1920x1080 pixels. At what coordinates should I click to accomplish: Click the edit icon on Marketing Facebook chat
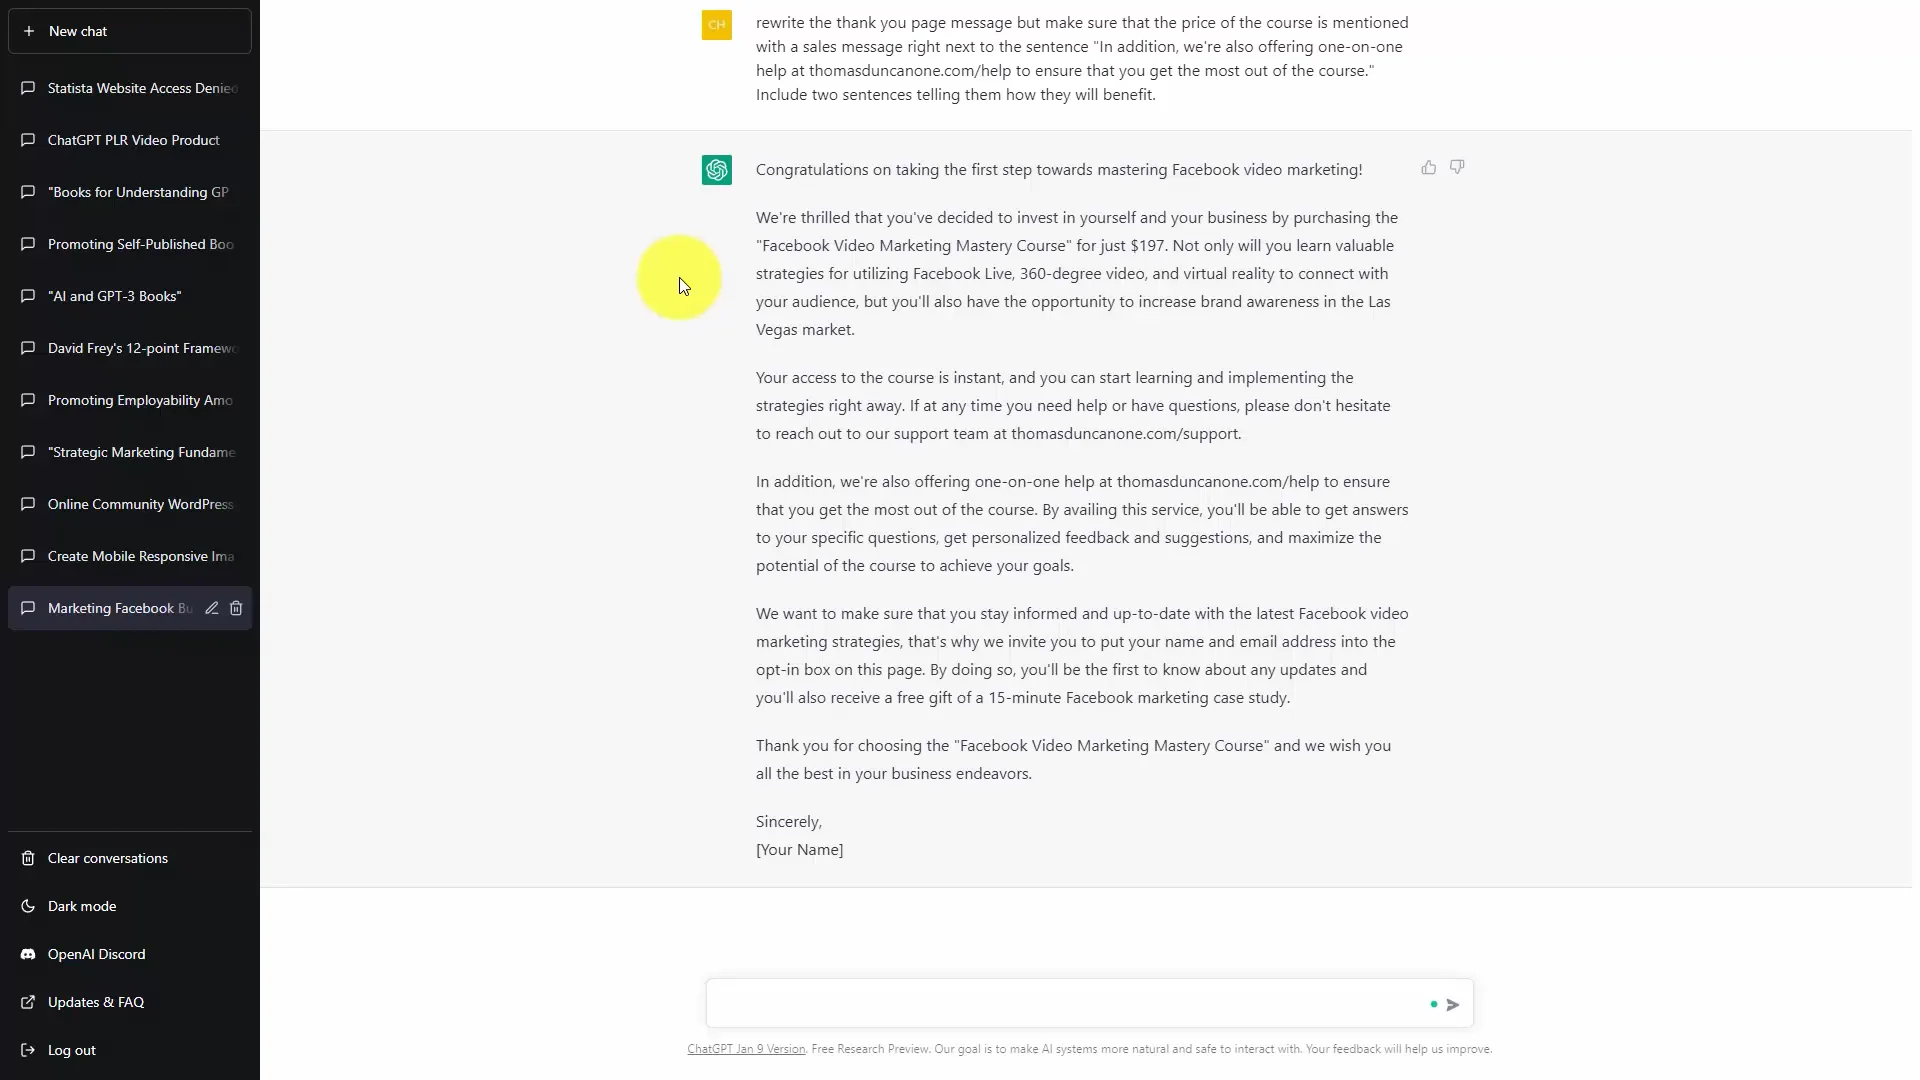point(211,608)
